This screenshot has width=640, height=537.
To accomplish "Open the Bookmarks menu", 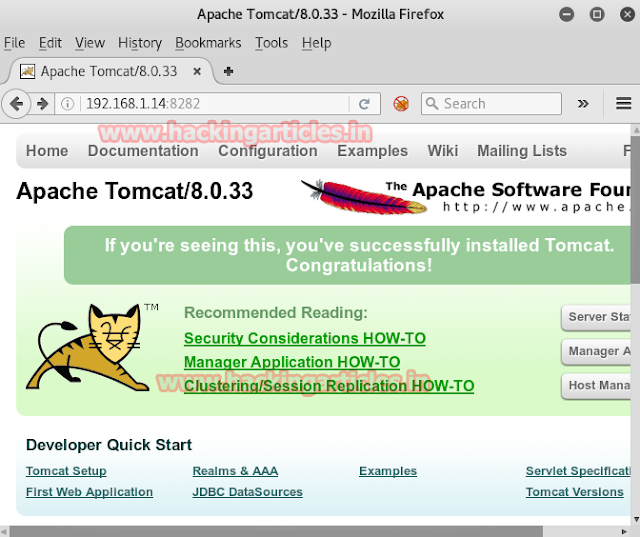I will [x=208, y=43].
